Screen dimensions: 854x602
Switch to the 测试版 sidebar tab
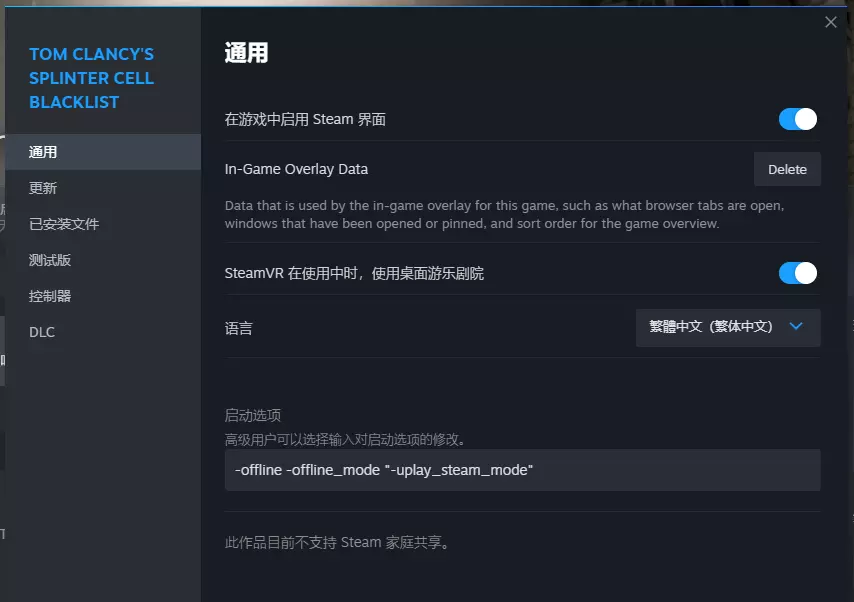[103, 260]
